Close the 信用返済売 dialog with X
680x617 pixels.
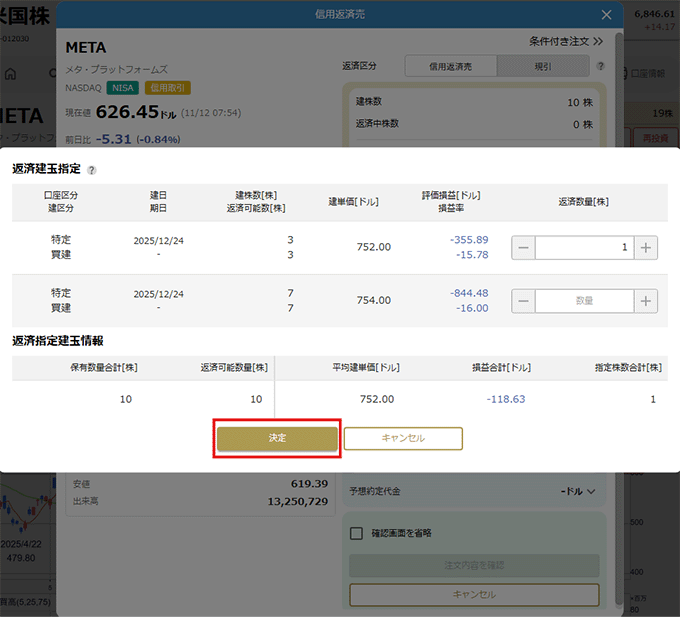coord(606,15)
